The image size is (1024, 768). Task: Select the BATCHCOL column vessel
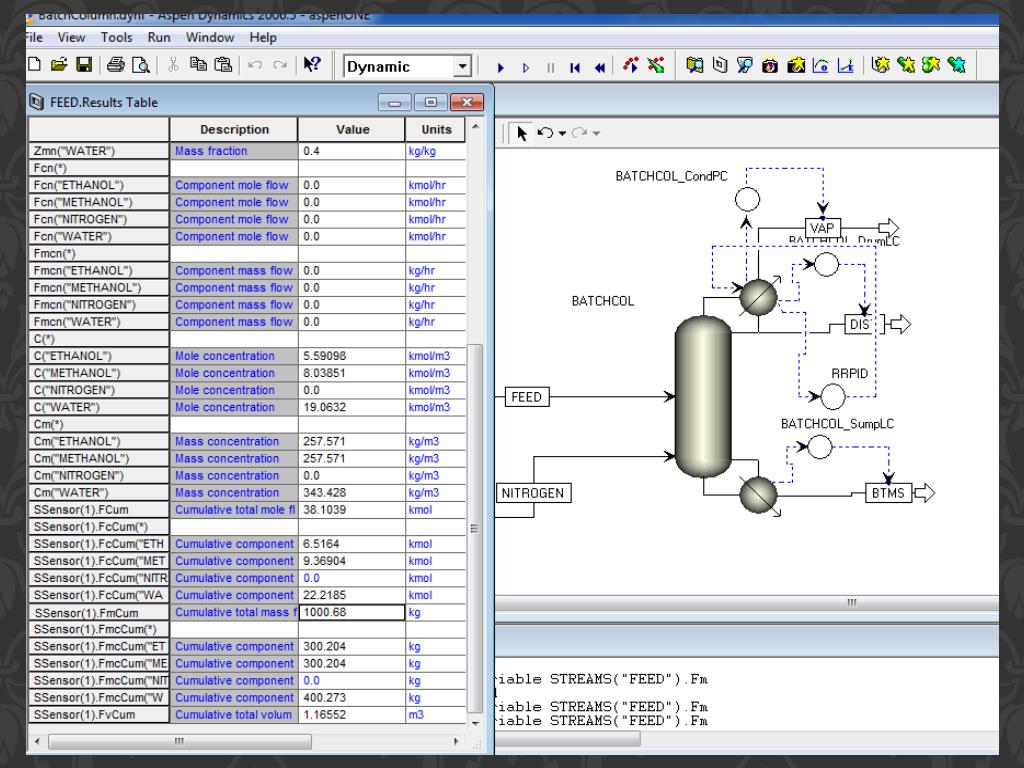[703, 396]
